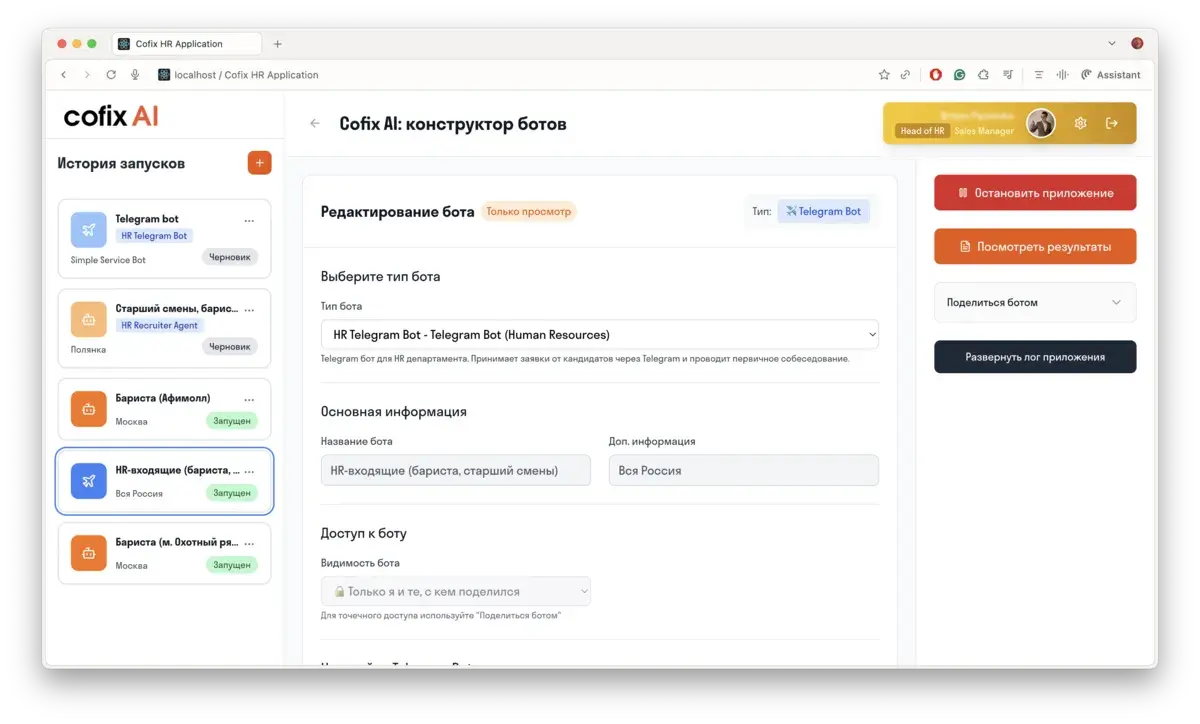
Task: Open the browser Assistant button
Action: coord(1110,75)
